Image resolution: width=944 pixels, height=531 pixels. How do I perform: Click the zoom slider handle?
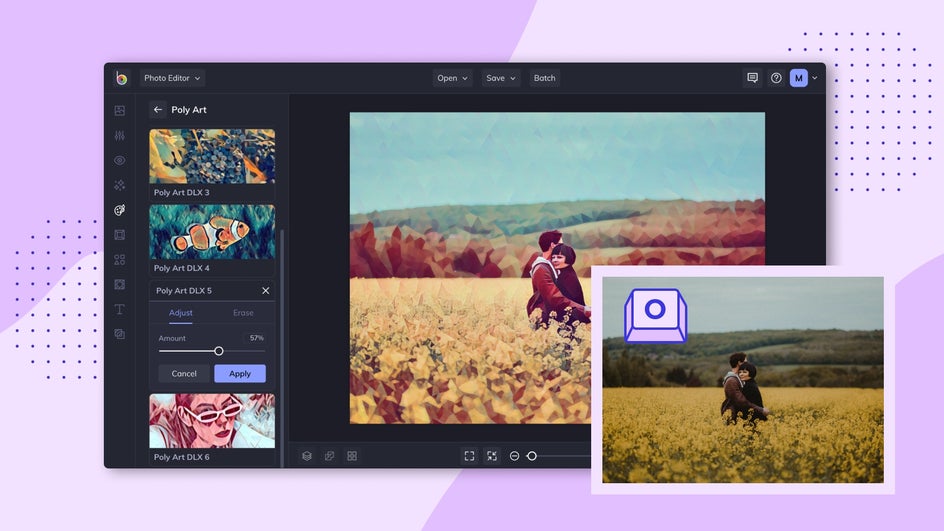coord(532,456)
